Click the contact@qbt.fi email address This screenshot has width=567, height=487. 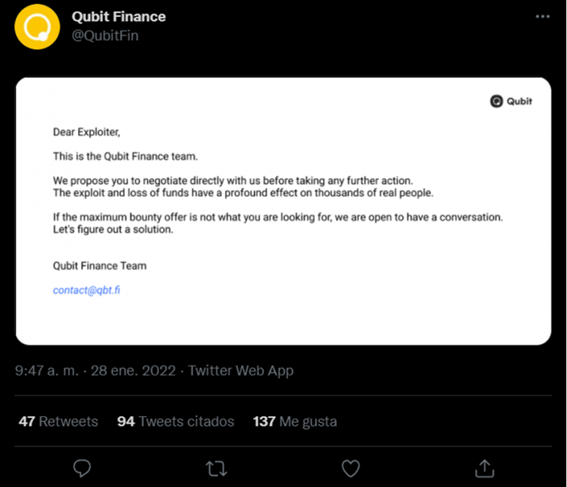86,290
